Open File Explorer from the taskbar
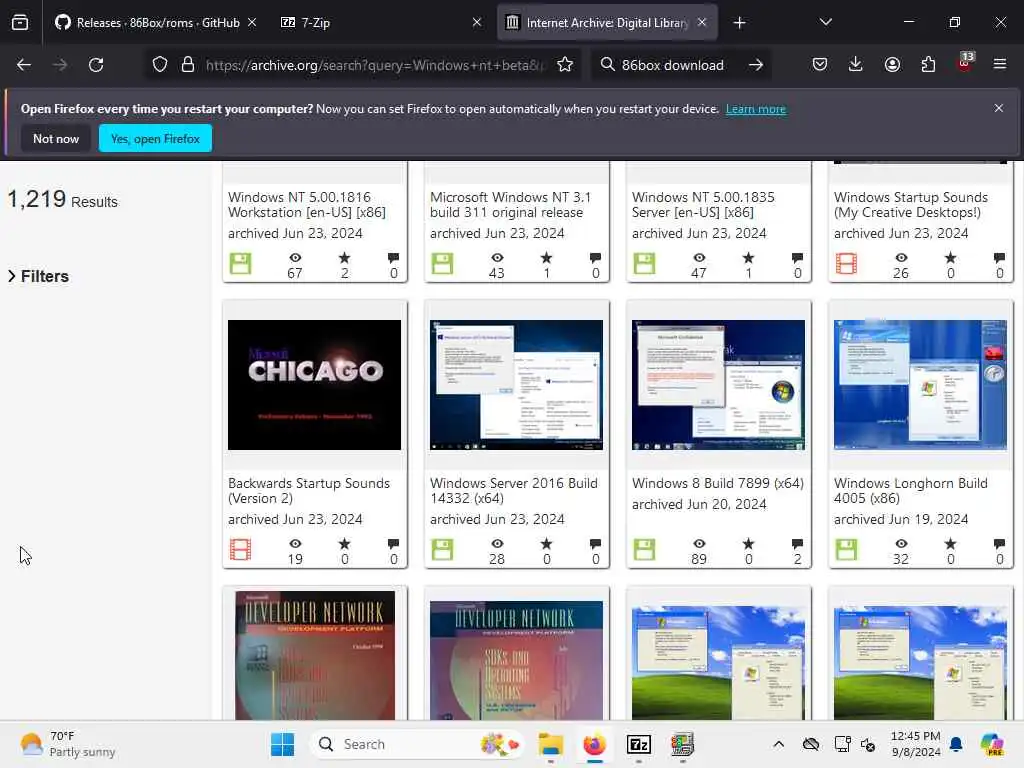 [x=551, y=744]
